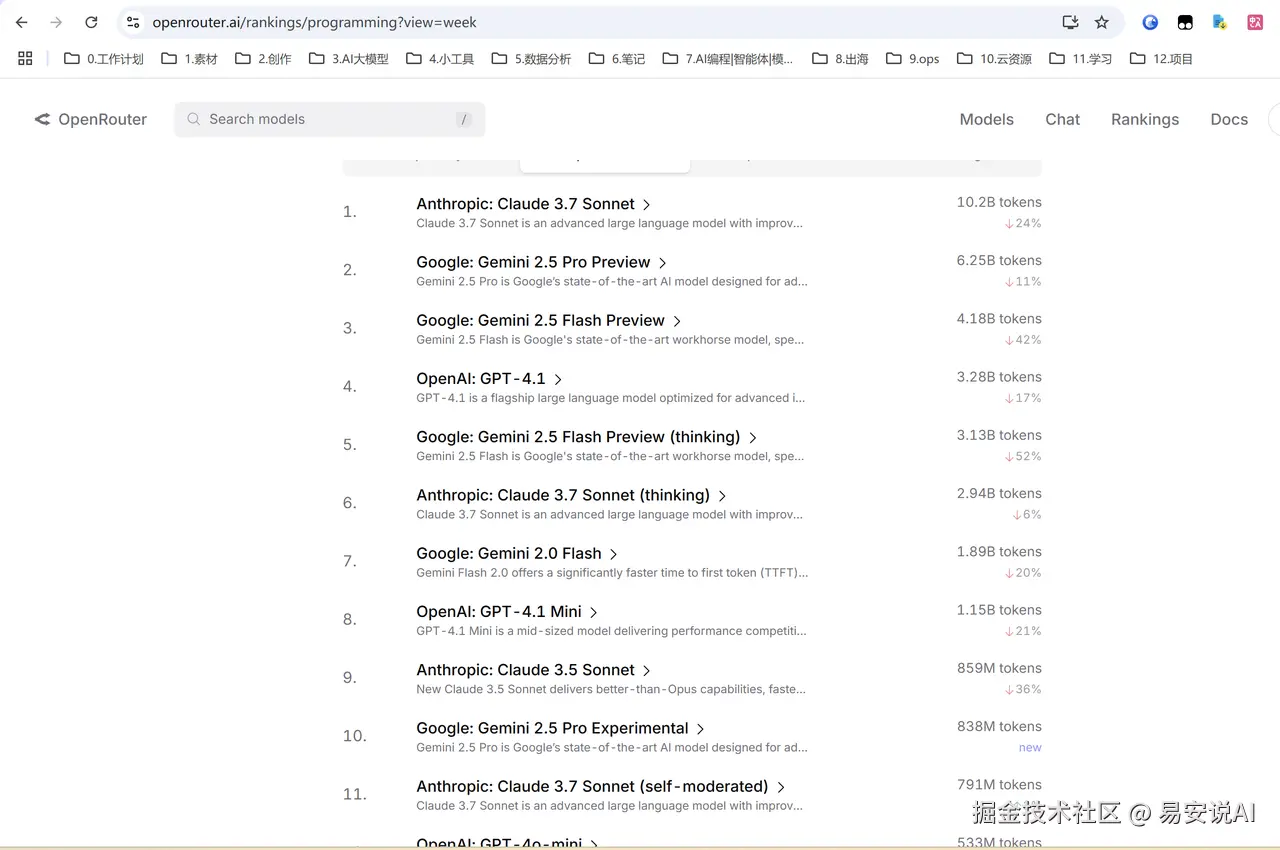Open the 2.创作 bookmark folder
This screenshot has width=1280, height=850.
coord(263,59)
